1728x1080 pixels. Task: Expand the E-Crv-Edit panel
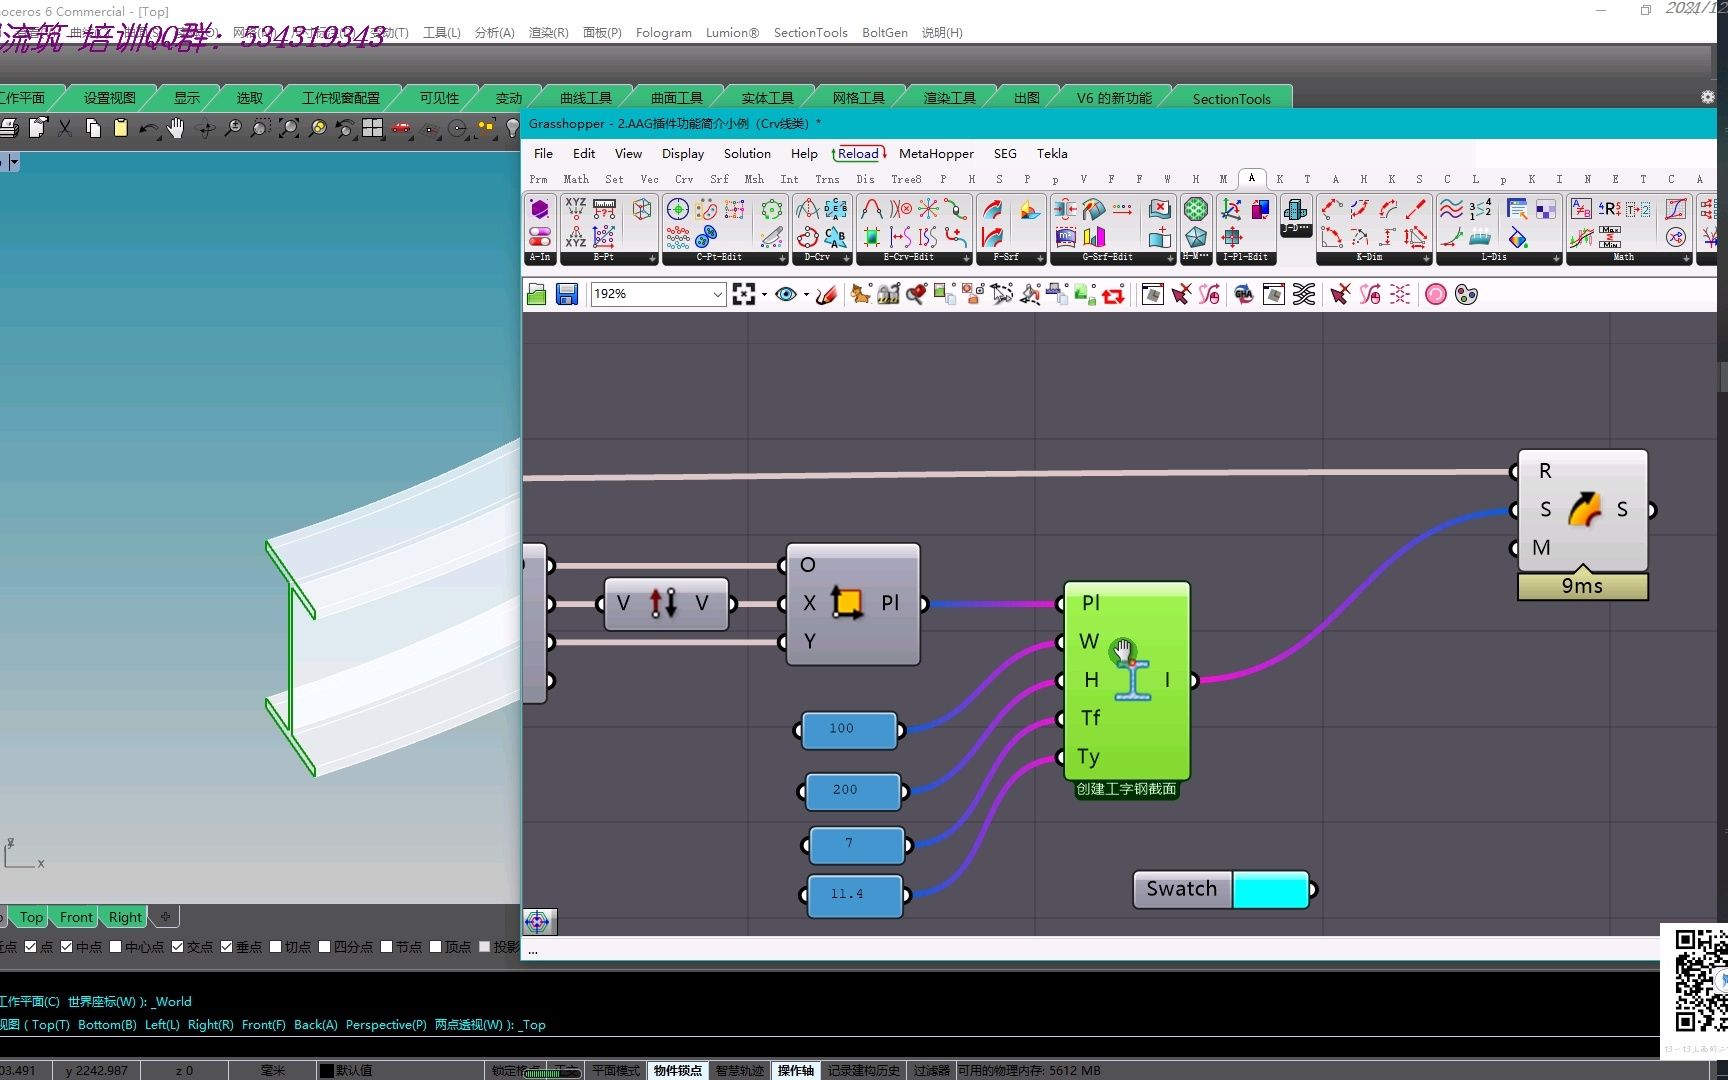pos(966,258)
